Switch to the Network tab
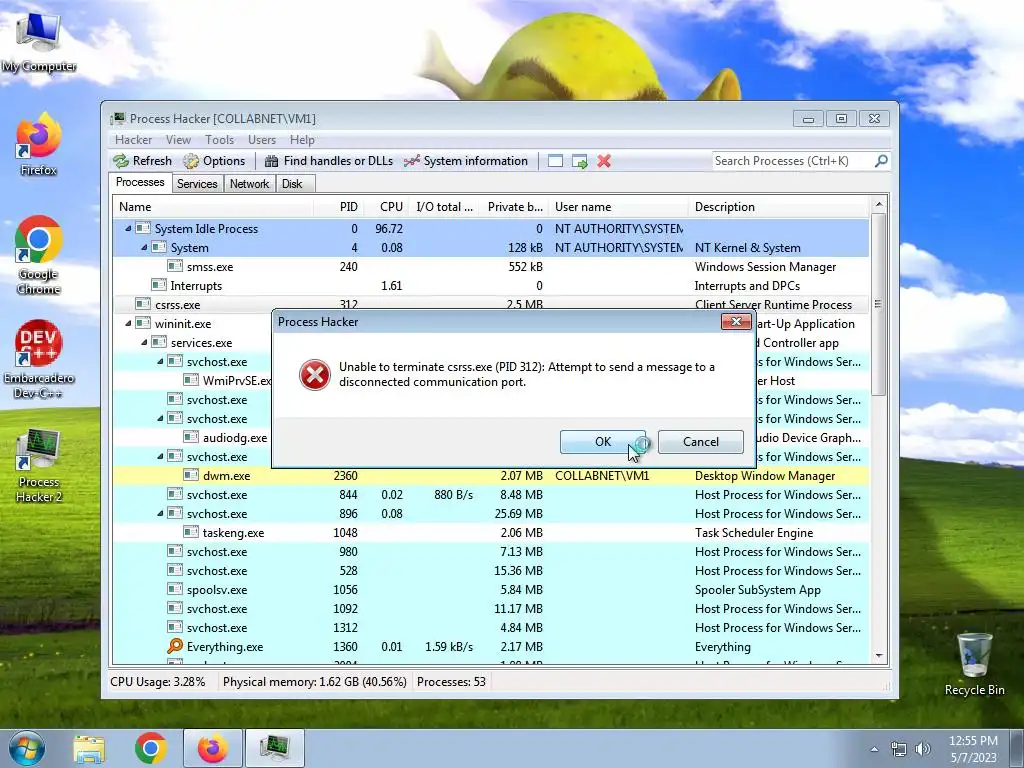This screenshot has width=1024, height=768. click(x=249, y=184)
